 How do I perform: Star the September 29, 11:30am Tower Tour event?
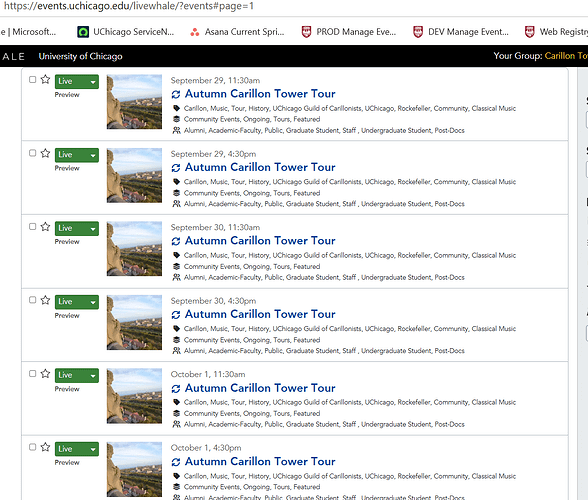coord(45,79)
